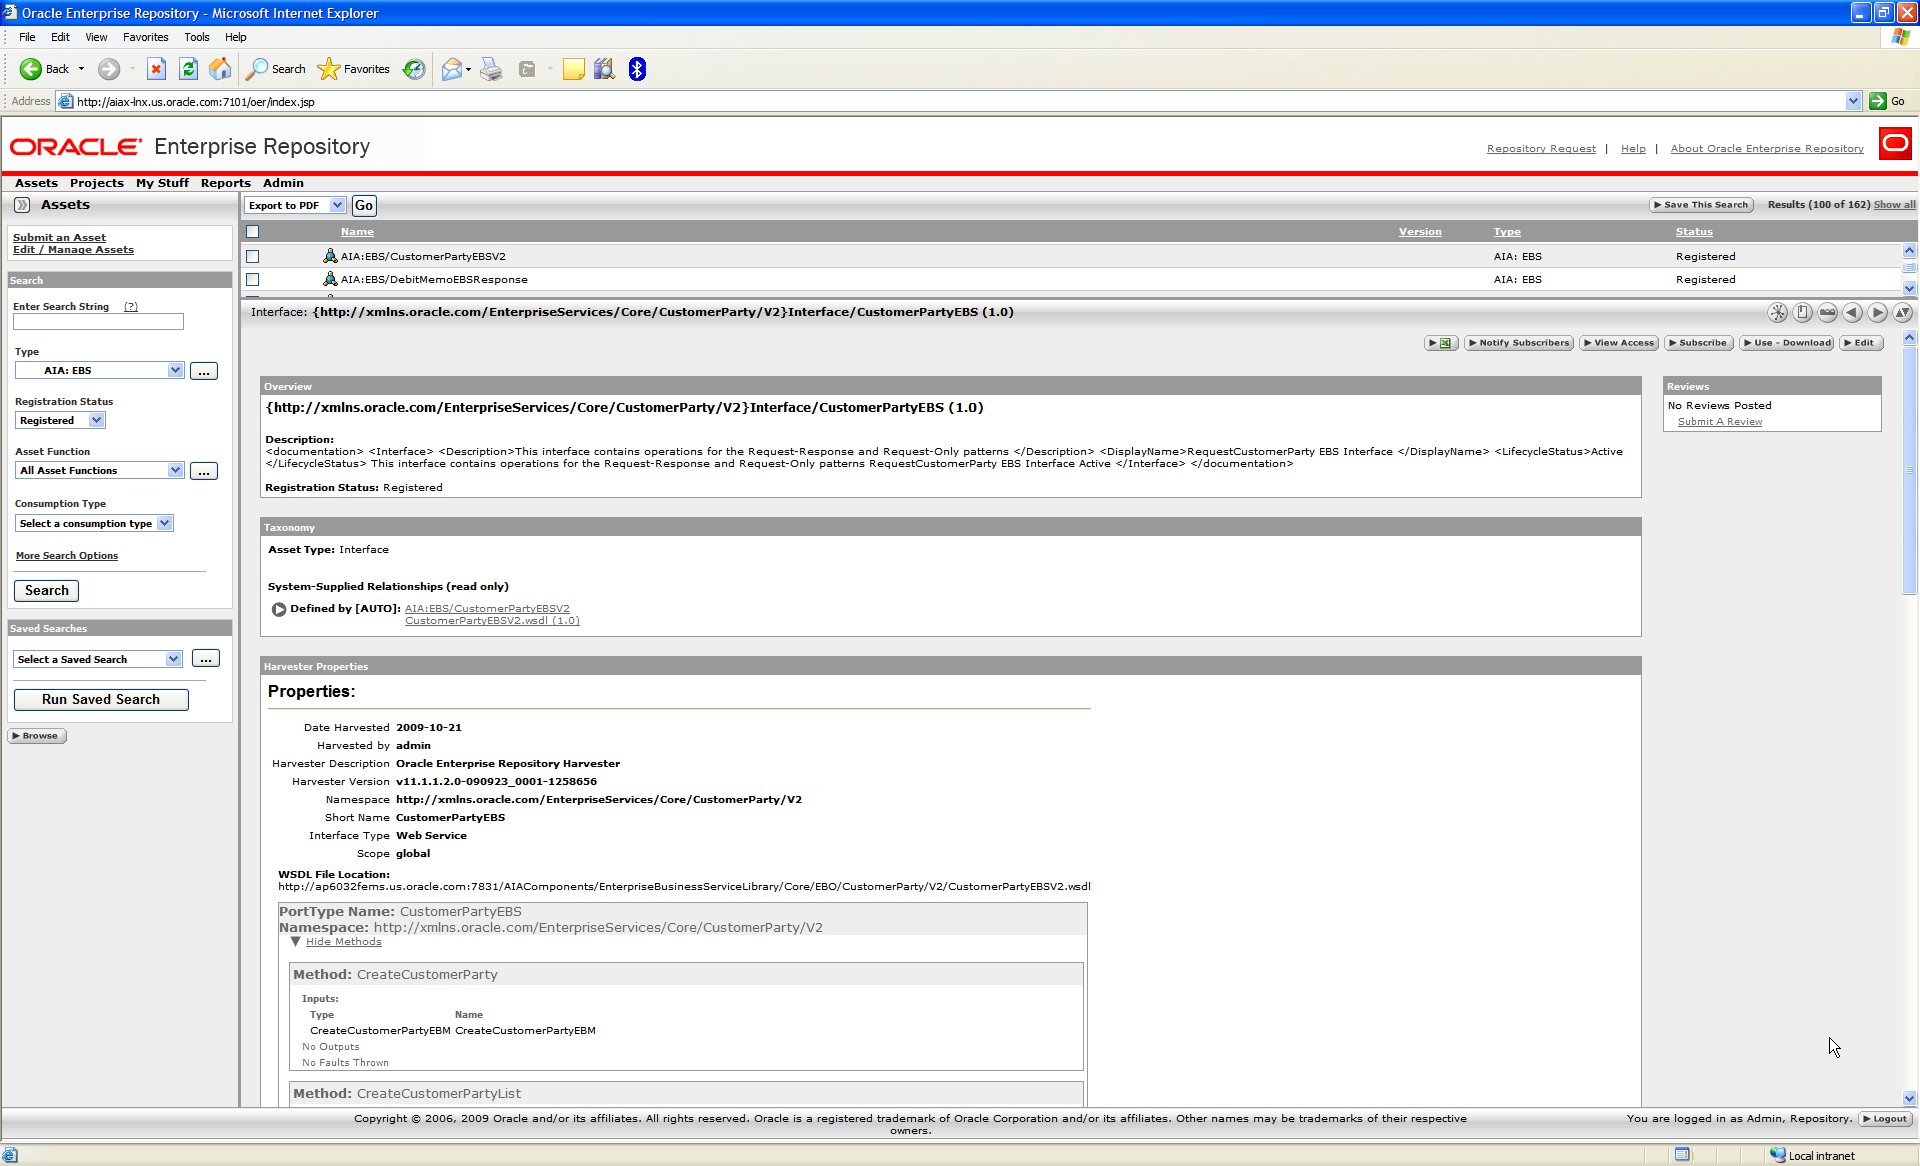Collapse the Assets sidebar with the chevron icon
The height and width of the screenshot is (1166, 1920).
click(x=22, y=205)
